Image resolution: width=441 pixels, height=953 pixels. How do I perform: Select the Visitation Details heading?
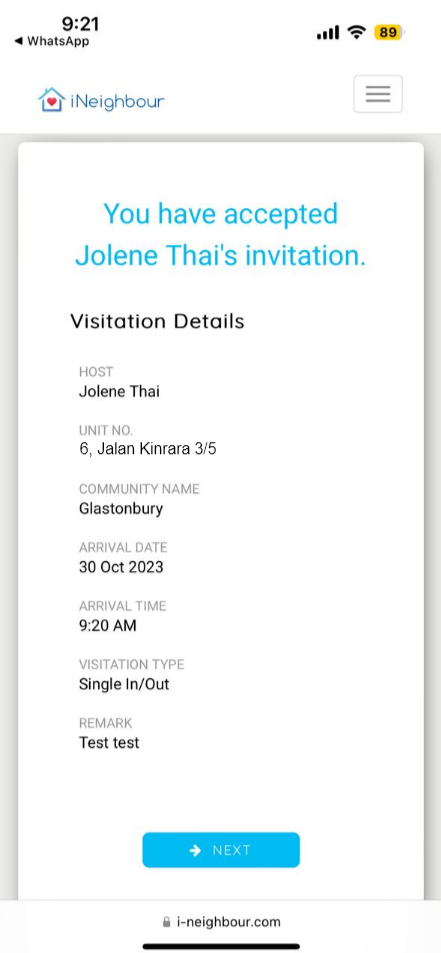[x=157, y=321]
